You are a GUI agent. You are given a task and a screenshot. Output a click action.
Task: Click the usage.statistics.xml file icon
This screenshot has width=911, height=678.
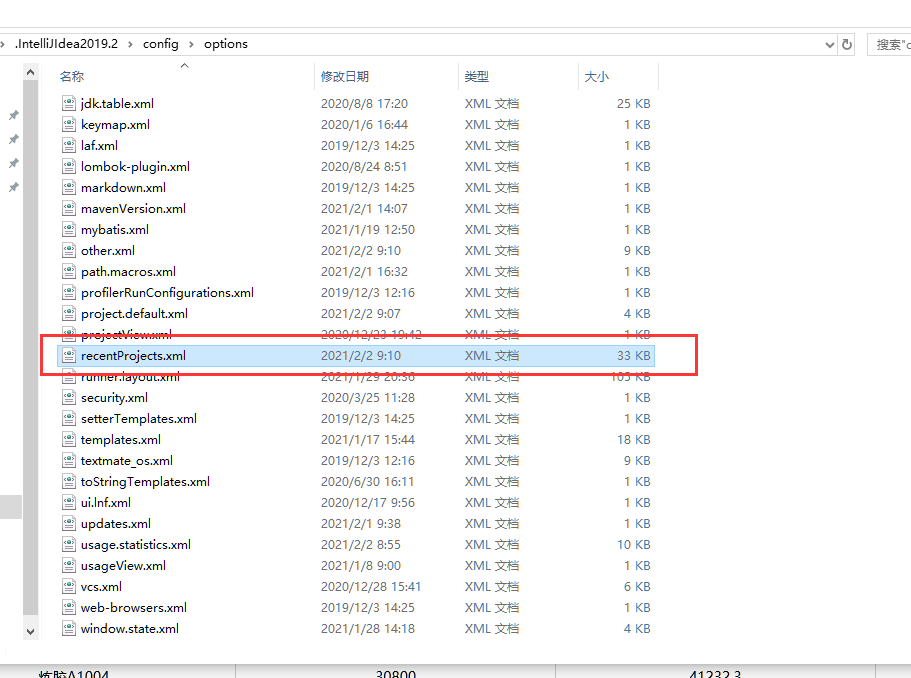pos(69,544)
